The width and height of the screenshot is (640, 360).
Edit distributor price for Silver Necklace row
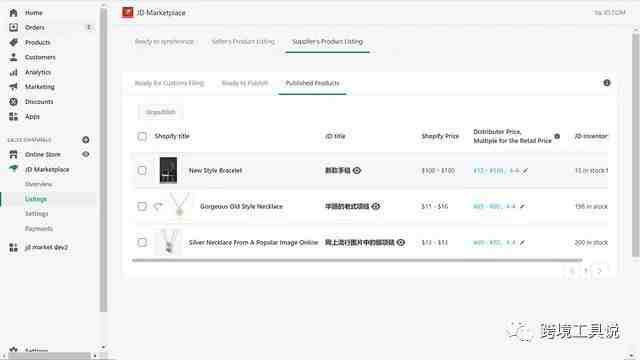pos(522,242)
